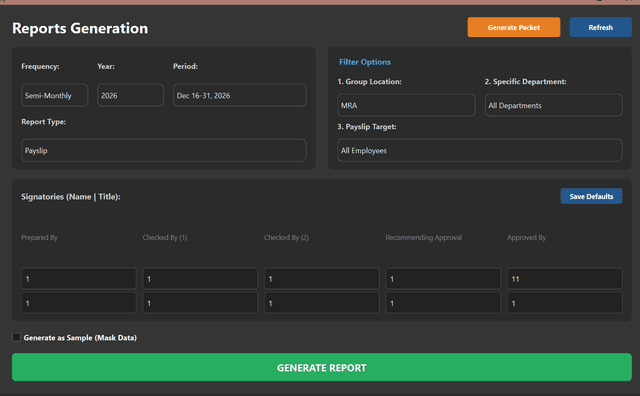Image resolution: width=640 pixels, height=396 pixels.
Task: Click the 2. Specific Department label
Action: [x=525, y=82]
